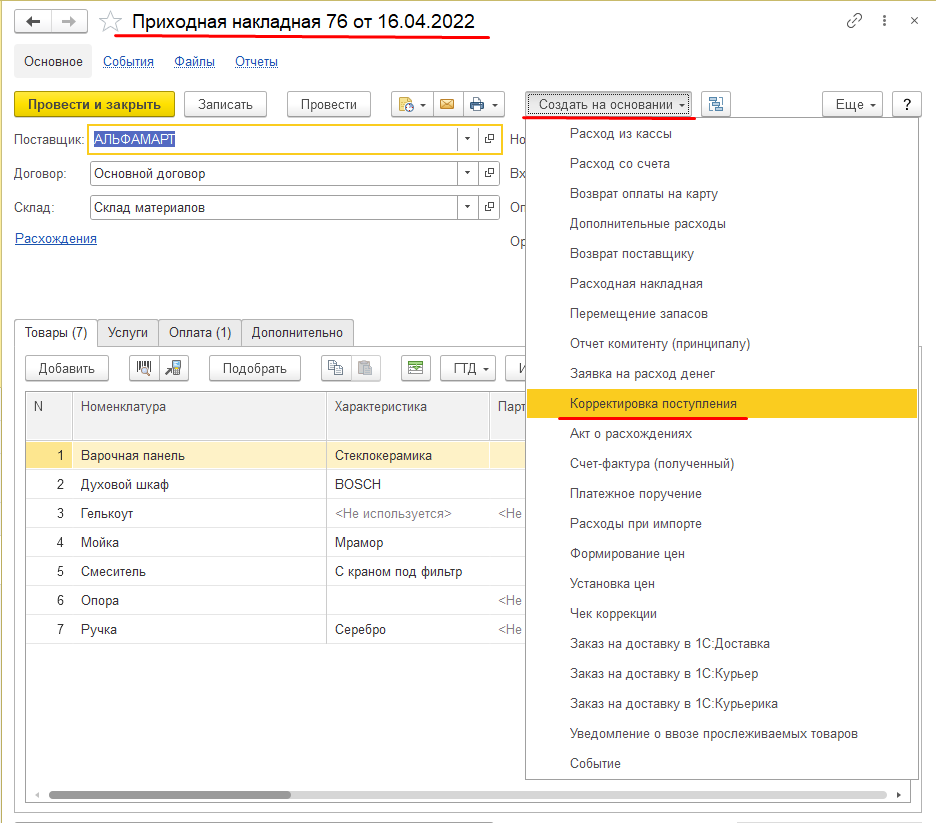Open the Поставщик field dropdown arrow
936x823 pixels.
(x=467, y=139)
